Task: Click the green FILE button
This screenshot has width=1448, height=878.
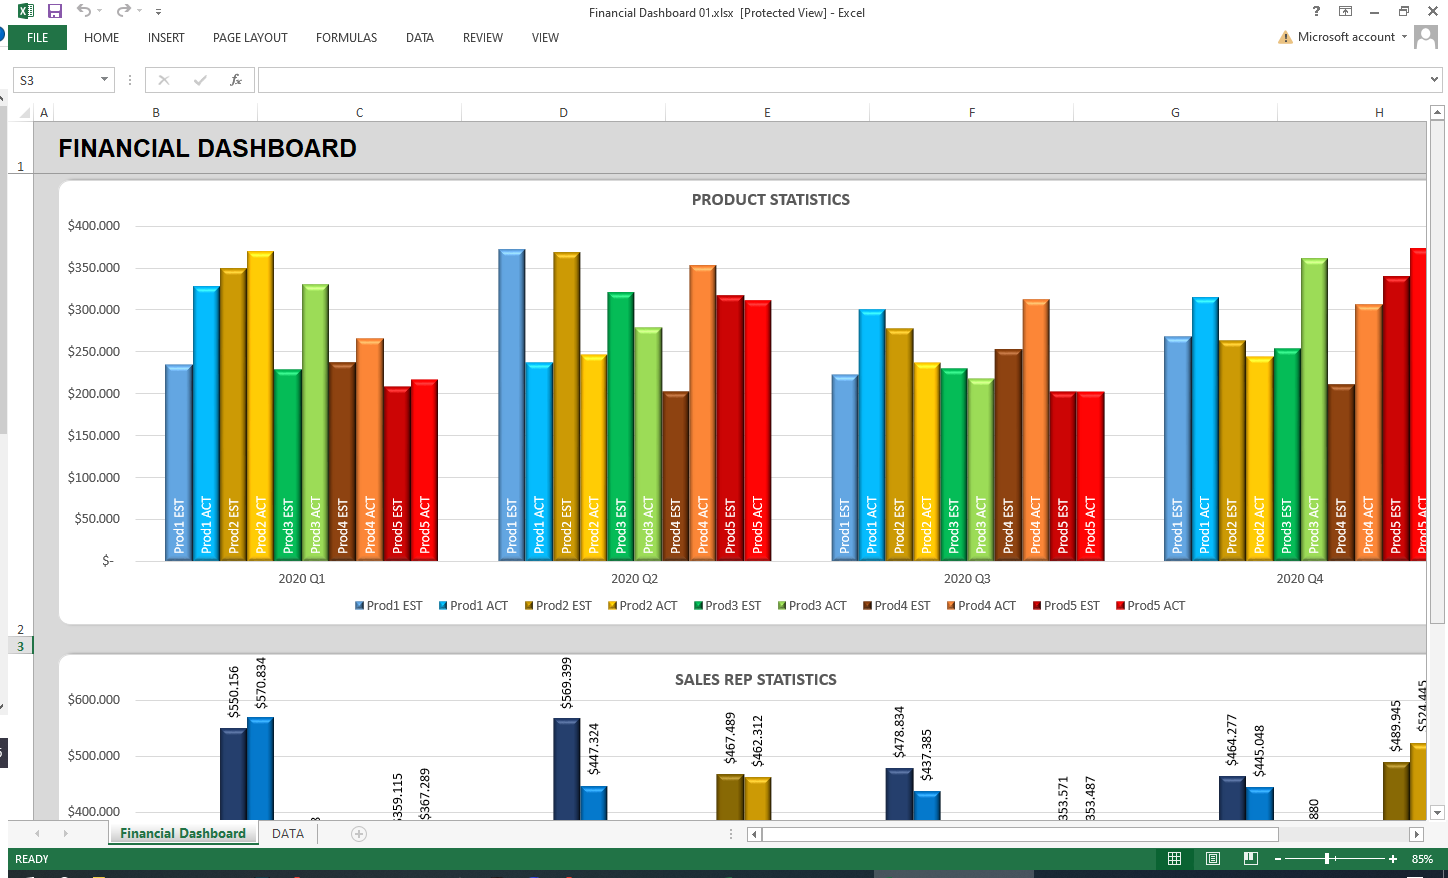Action: point(38,38)
